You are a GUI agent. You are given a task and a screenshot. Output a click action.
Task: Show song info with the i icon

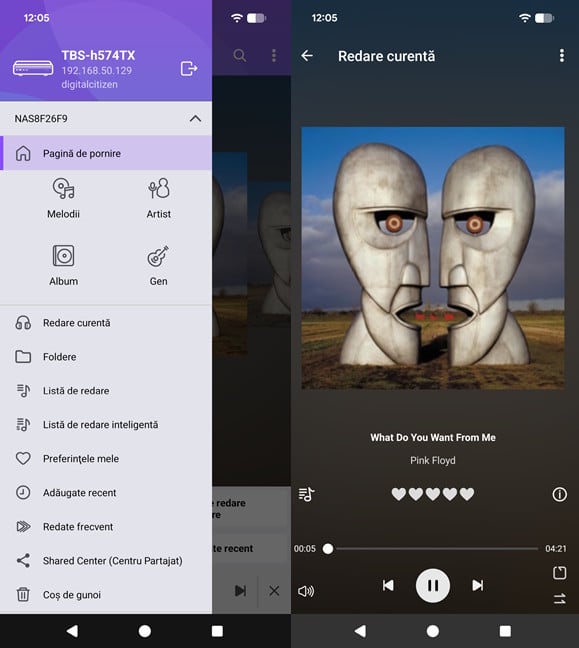click(560, 494)
